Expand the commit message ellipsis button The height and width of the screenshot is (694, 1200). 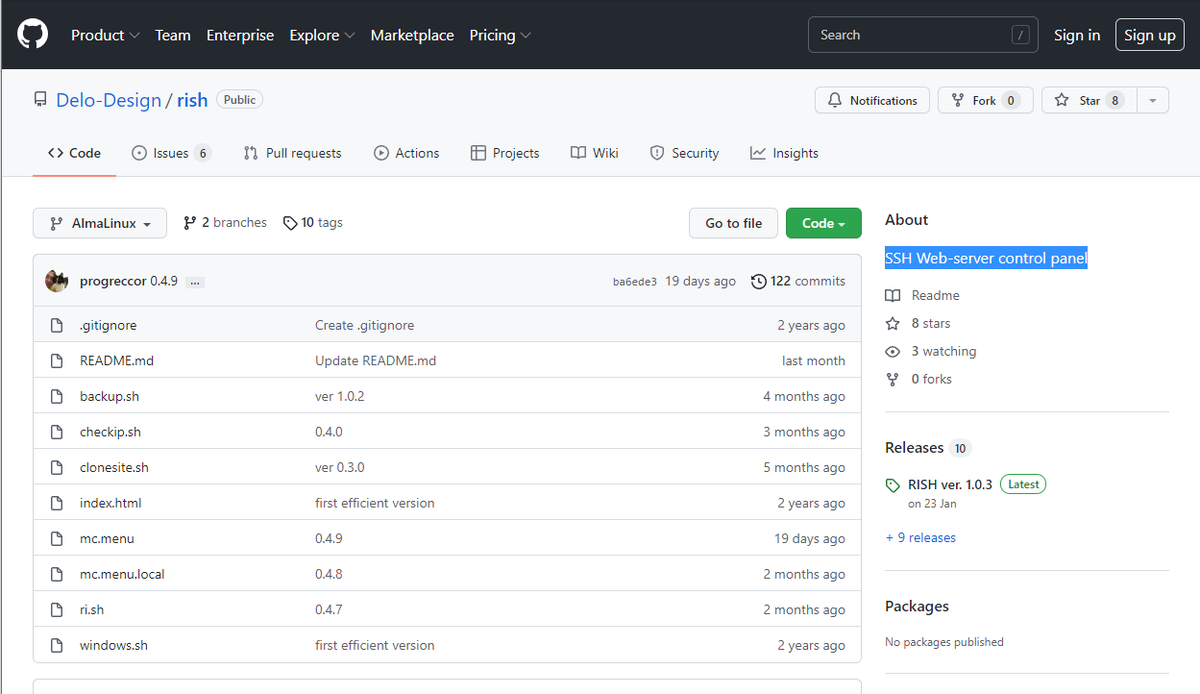[x=195, y=282]
